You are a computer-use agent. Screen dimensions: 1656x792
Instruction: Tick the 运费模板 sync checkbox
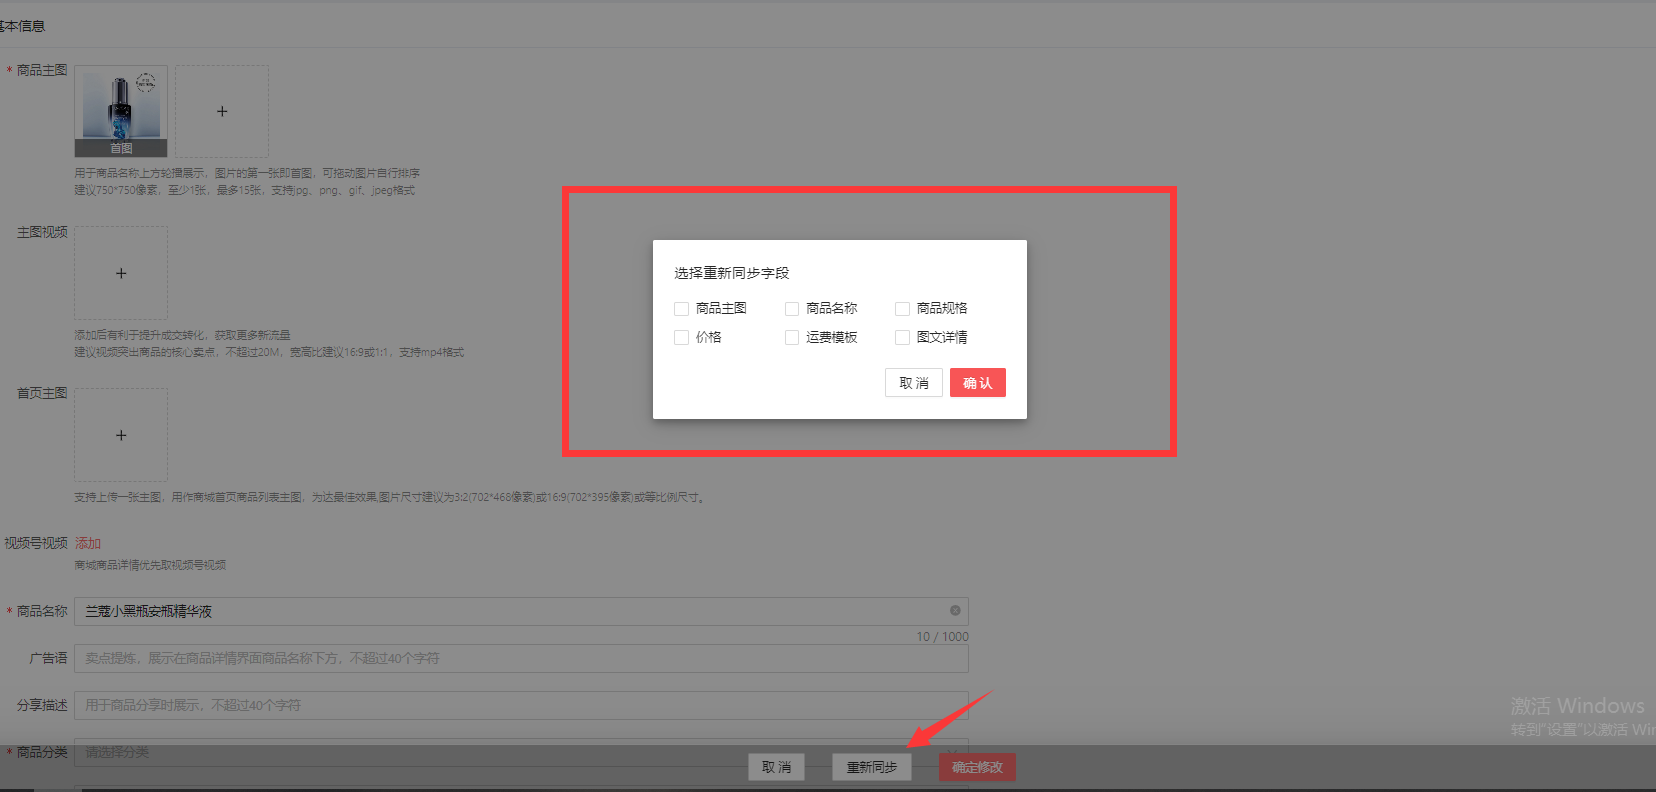click(x=792, y=338)
